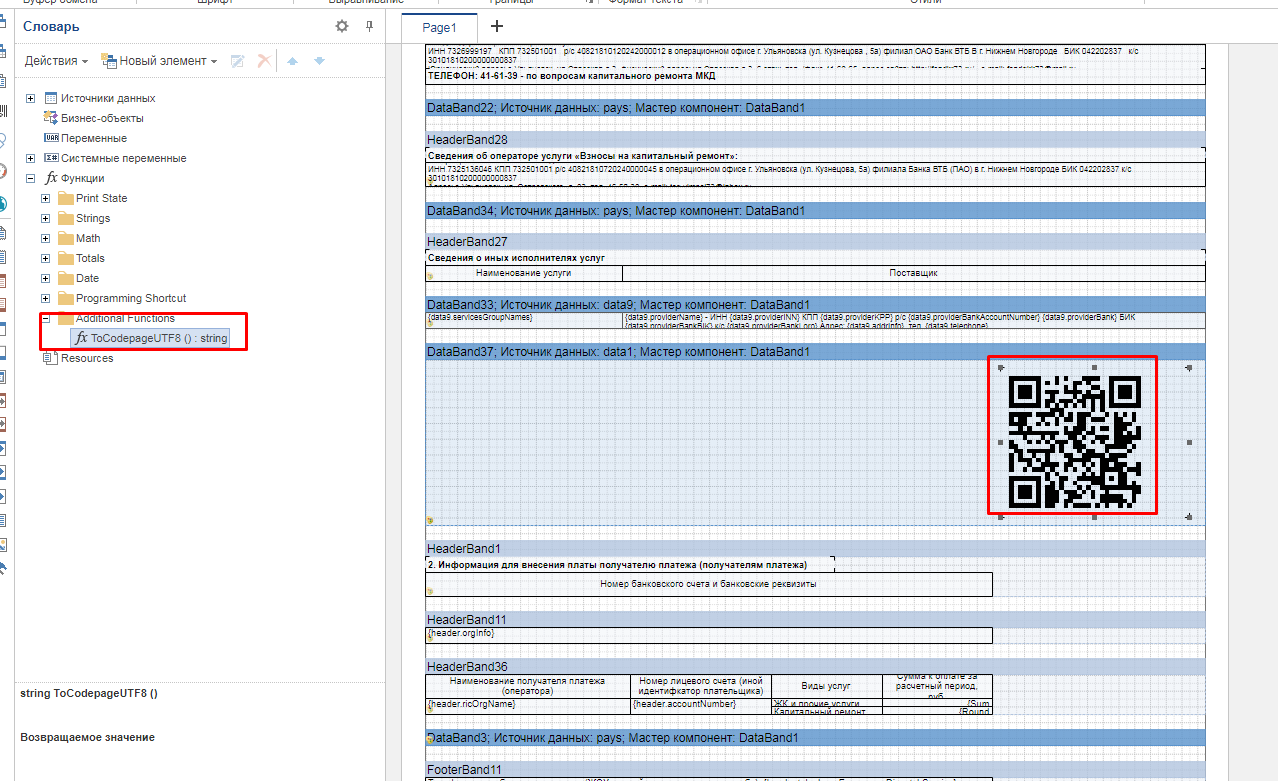
Task: Expand the Math folder
Action: [x=45, y=238]
